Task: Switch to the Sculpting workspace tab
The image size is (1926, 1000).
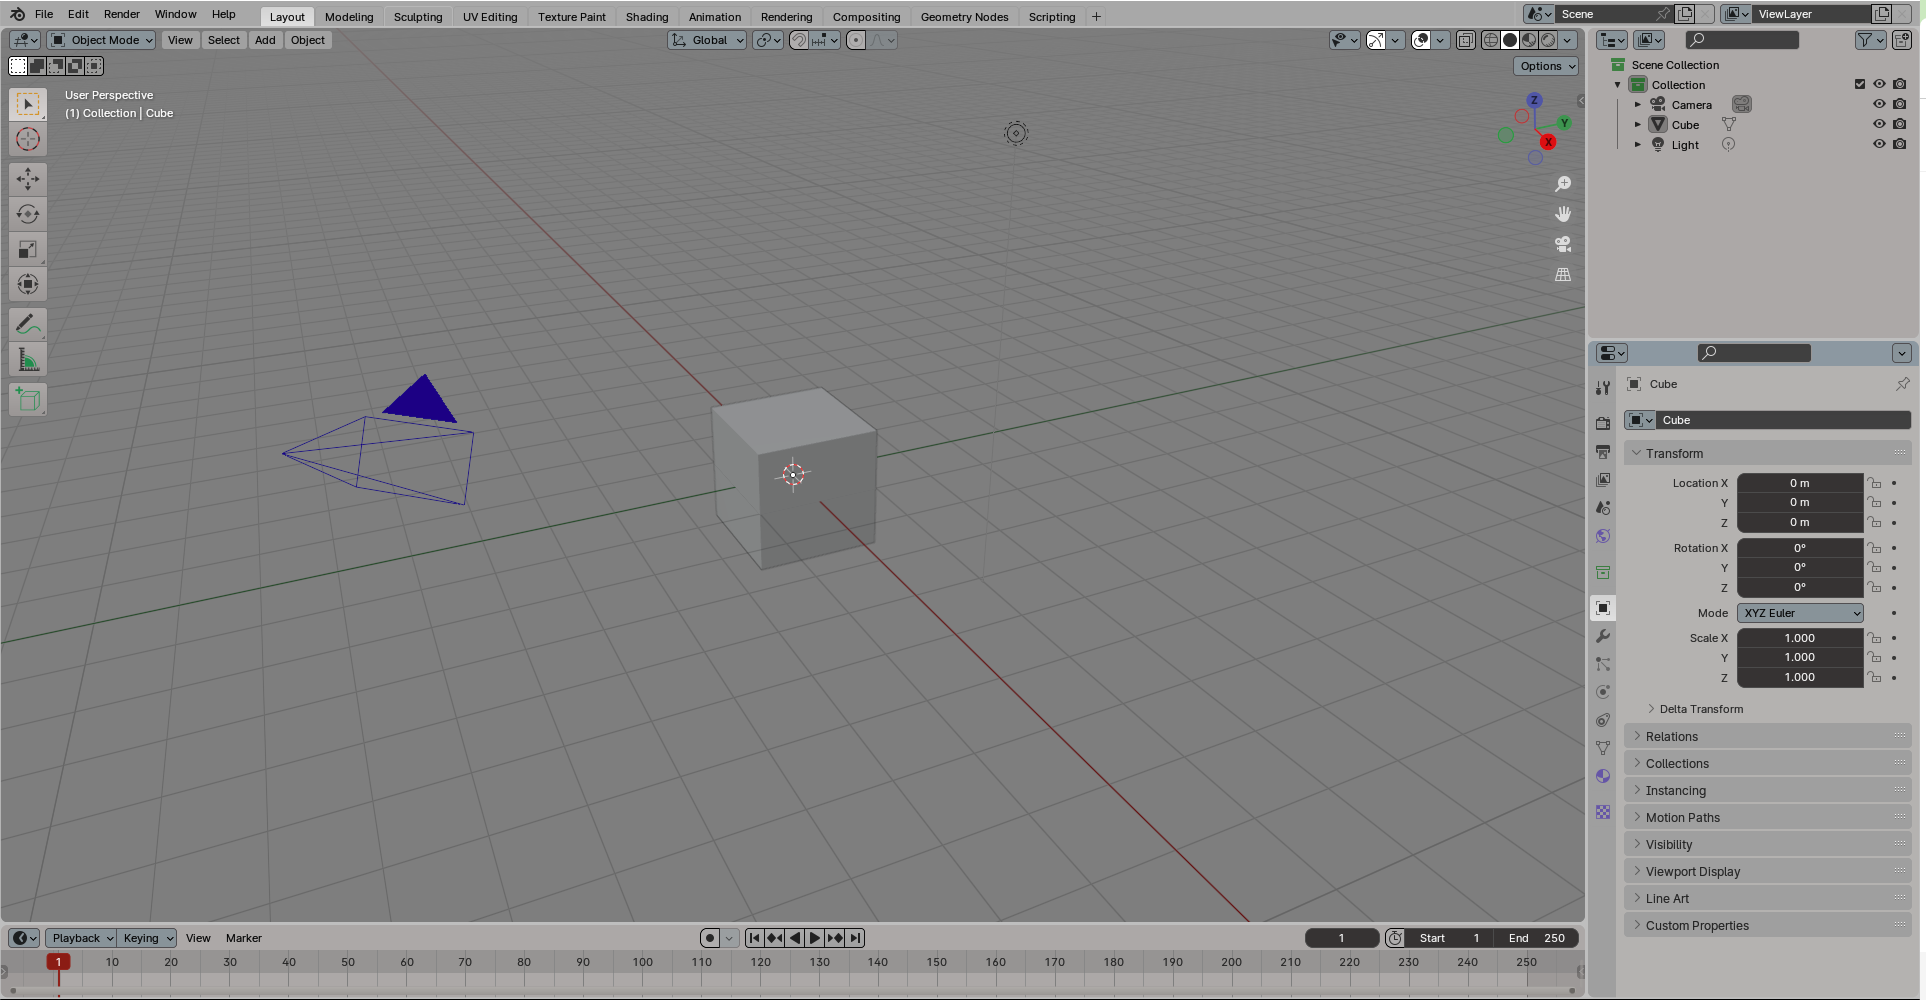Action: pos(418,17)
